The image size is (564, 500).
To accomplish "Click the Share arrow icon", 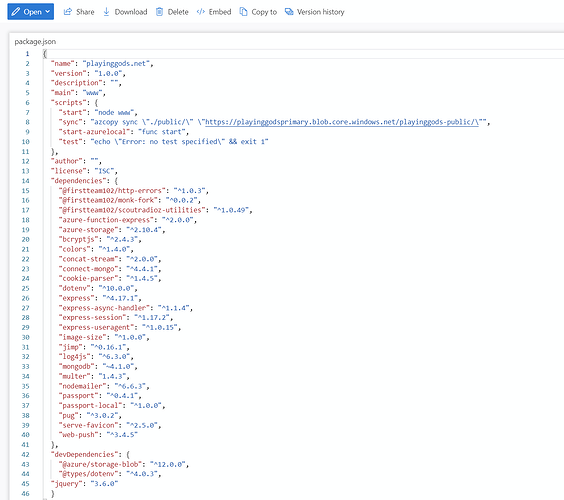I will pos(68,12).
